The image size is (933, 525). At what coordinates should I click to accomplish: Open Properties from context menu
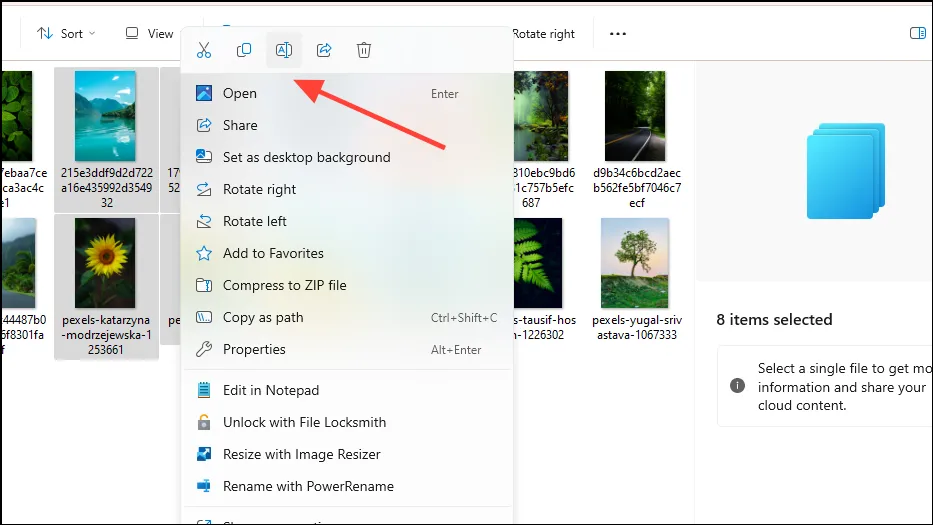tap(254, 349)
